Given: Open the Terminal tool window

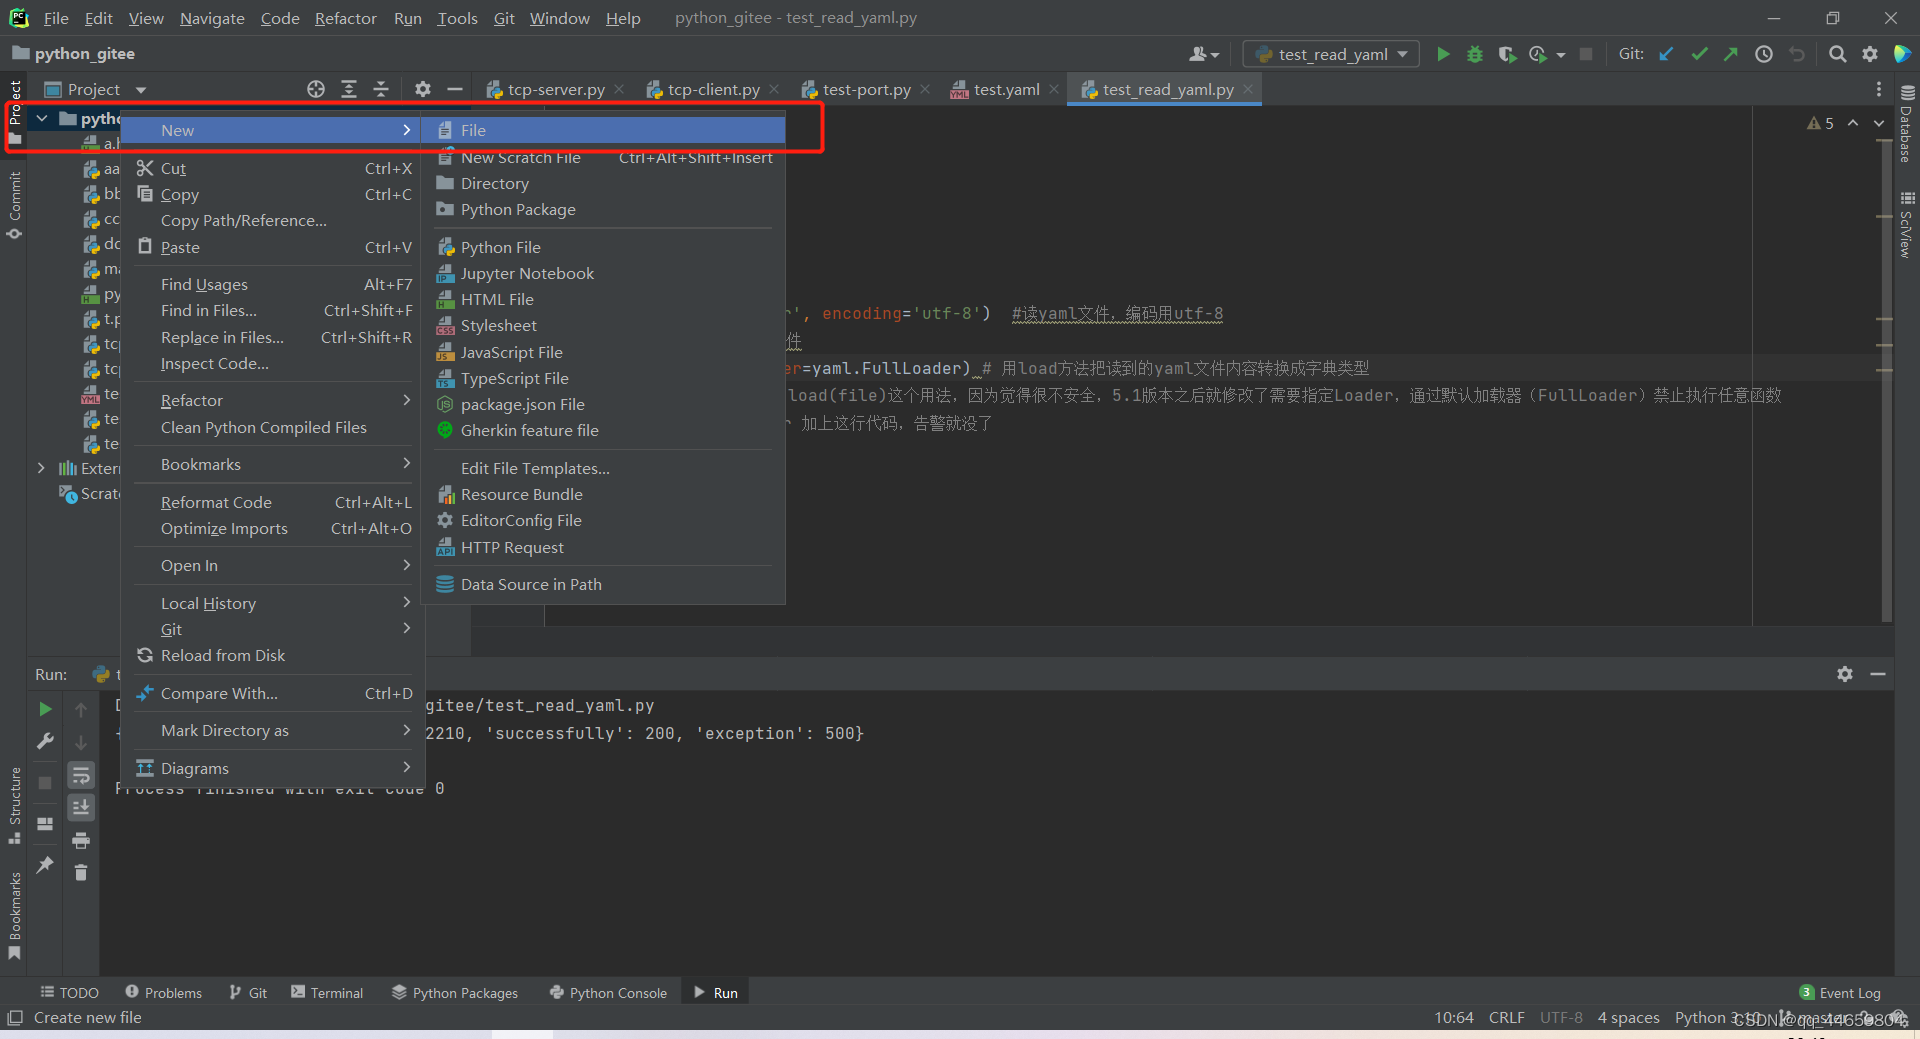Looking at the screenshot, I should pyautogui.click(x=327, y=992).
